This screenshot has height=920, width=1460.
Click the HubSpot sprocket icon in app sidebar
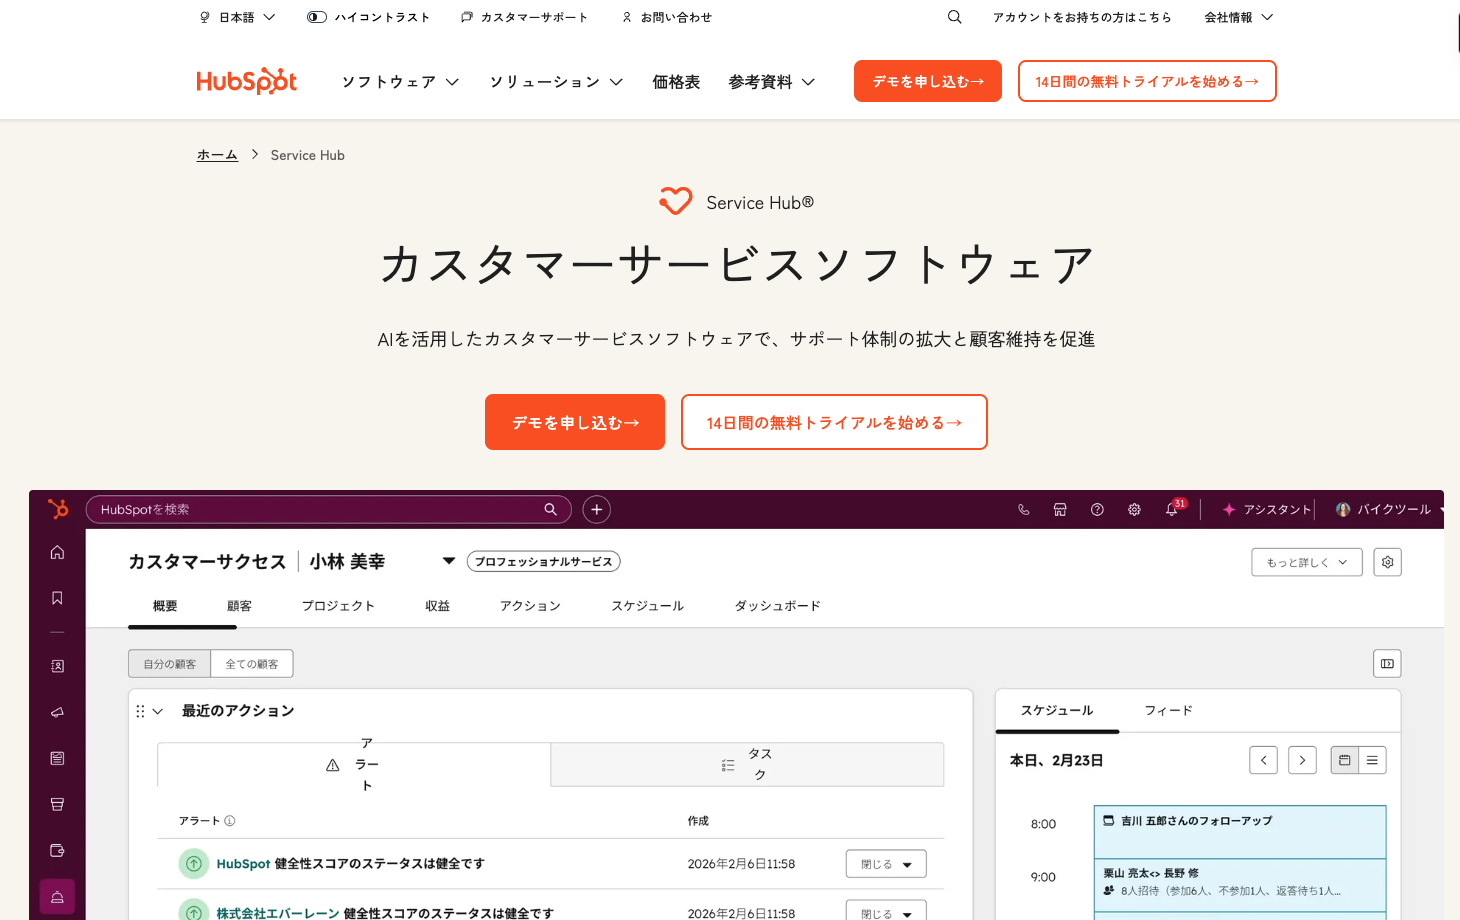(58, 509)
